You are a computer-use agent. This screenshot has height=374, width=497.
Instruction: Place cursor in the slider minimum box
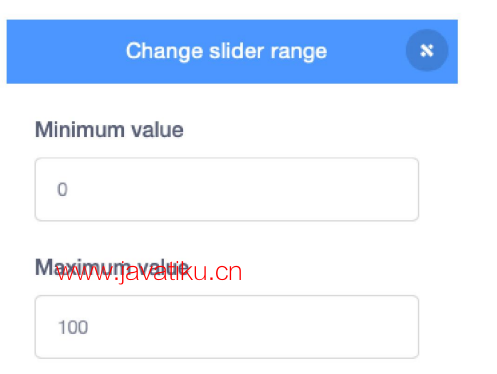click(x=227, y=189)
